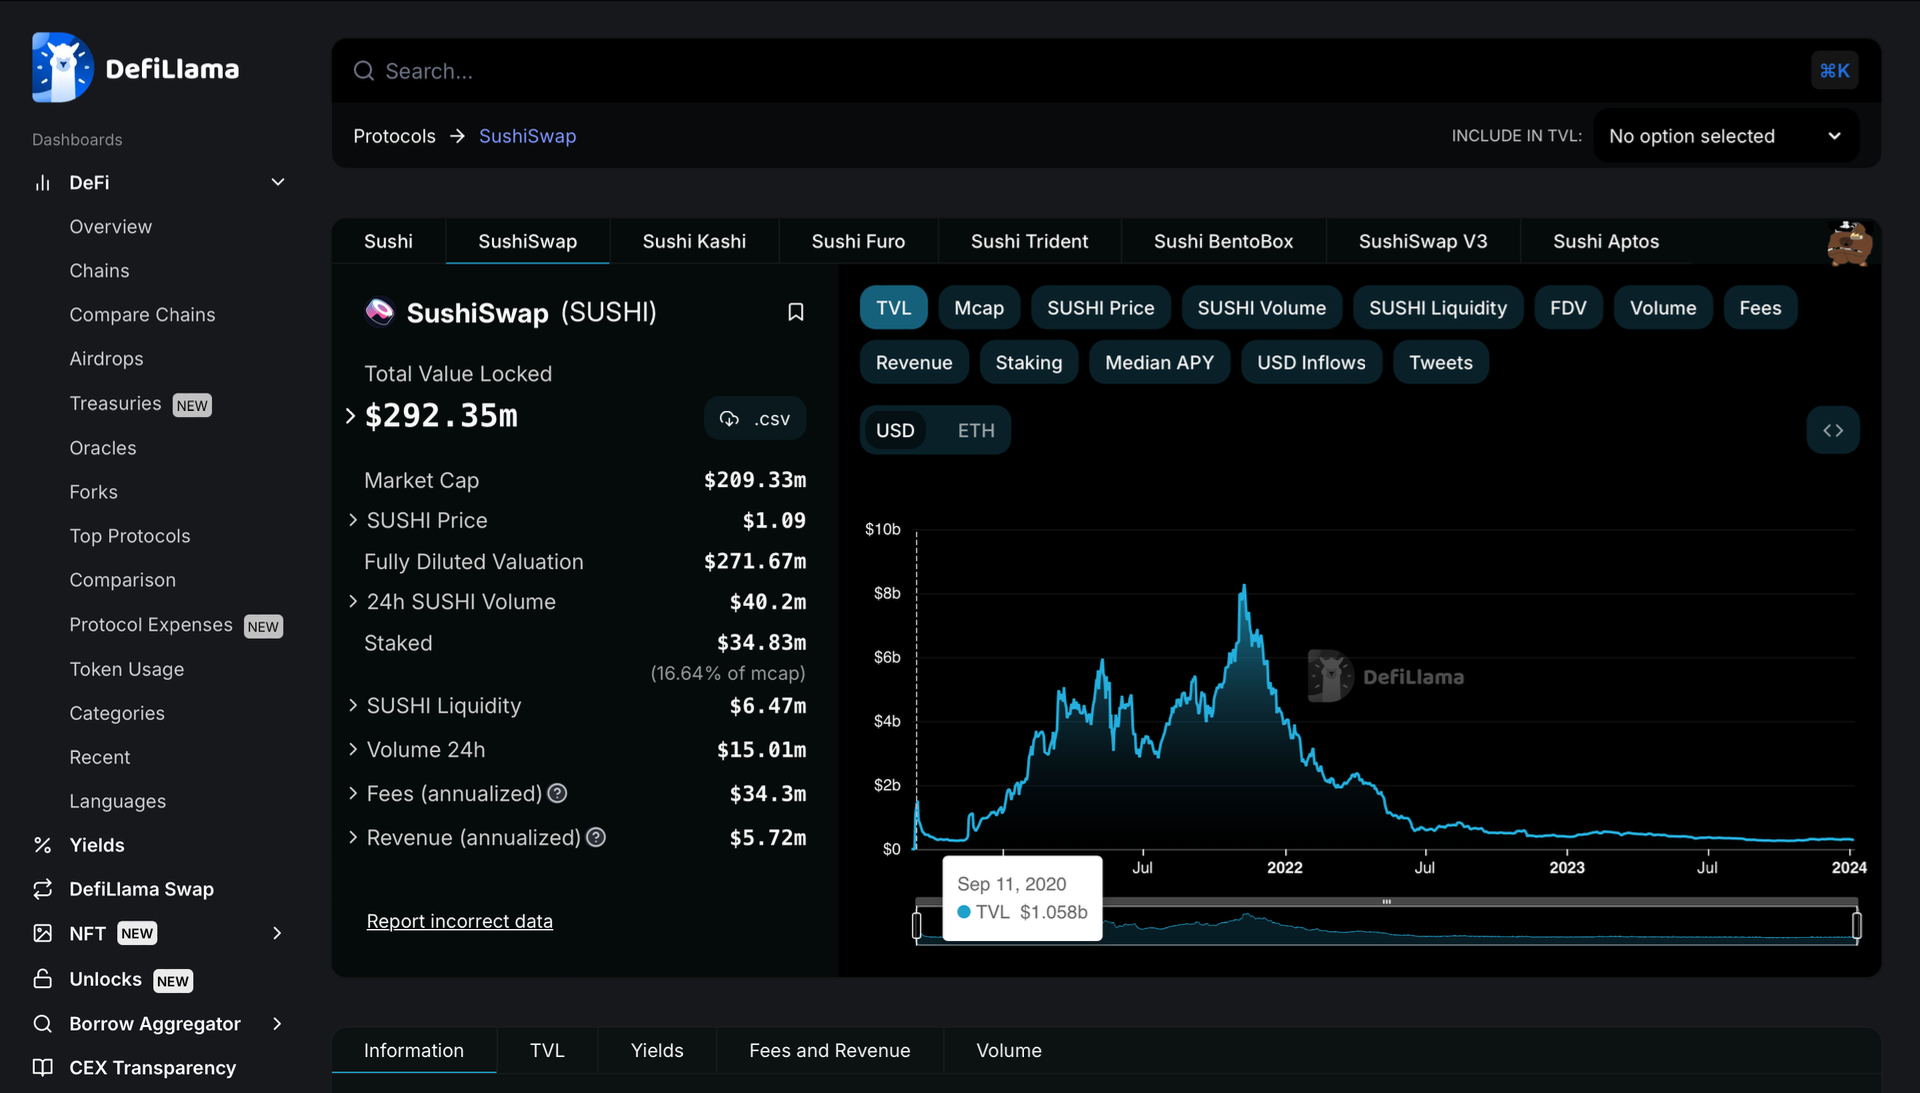Enable Median APY on chart

pyautogui.click(x=1159, y=362)
